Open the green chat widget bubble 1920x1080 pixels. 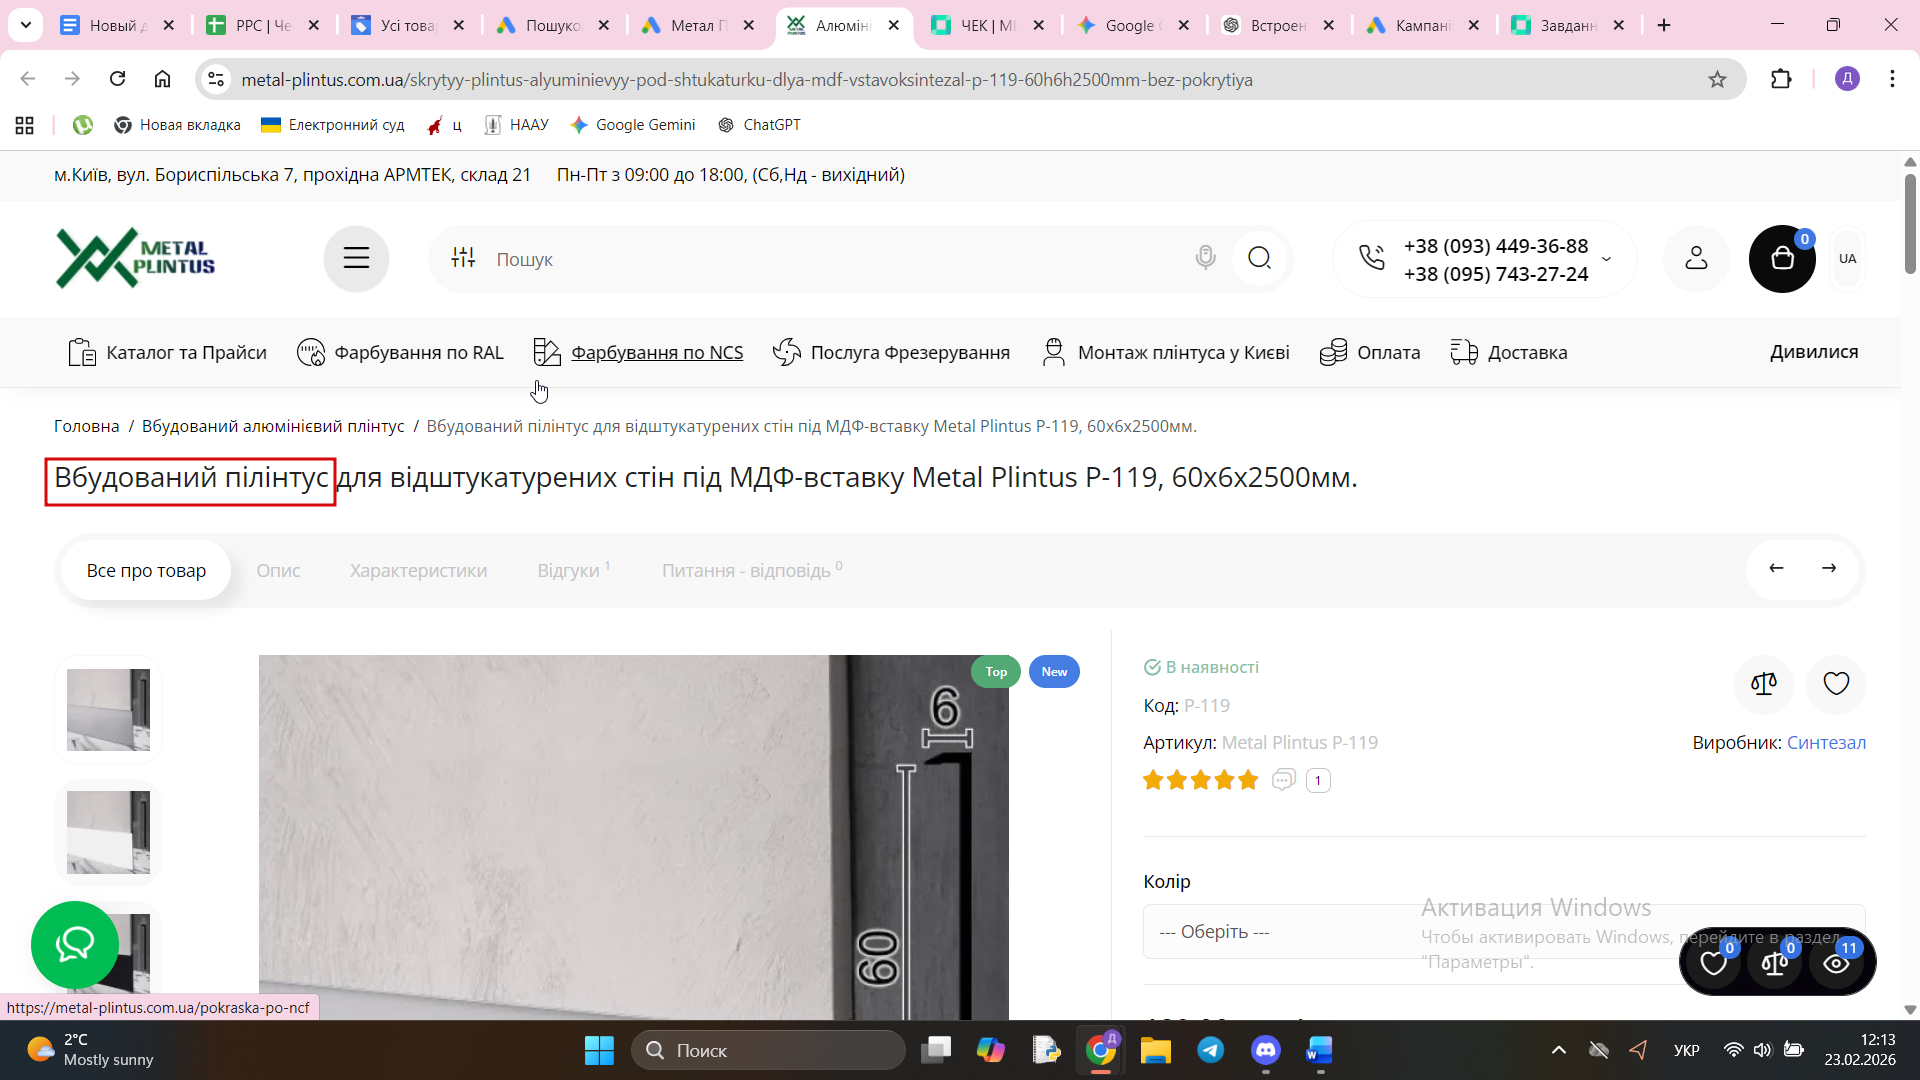pos(75,944)
